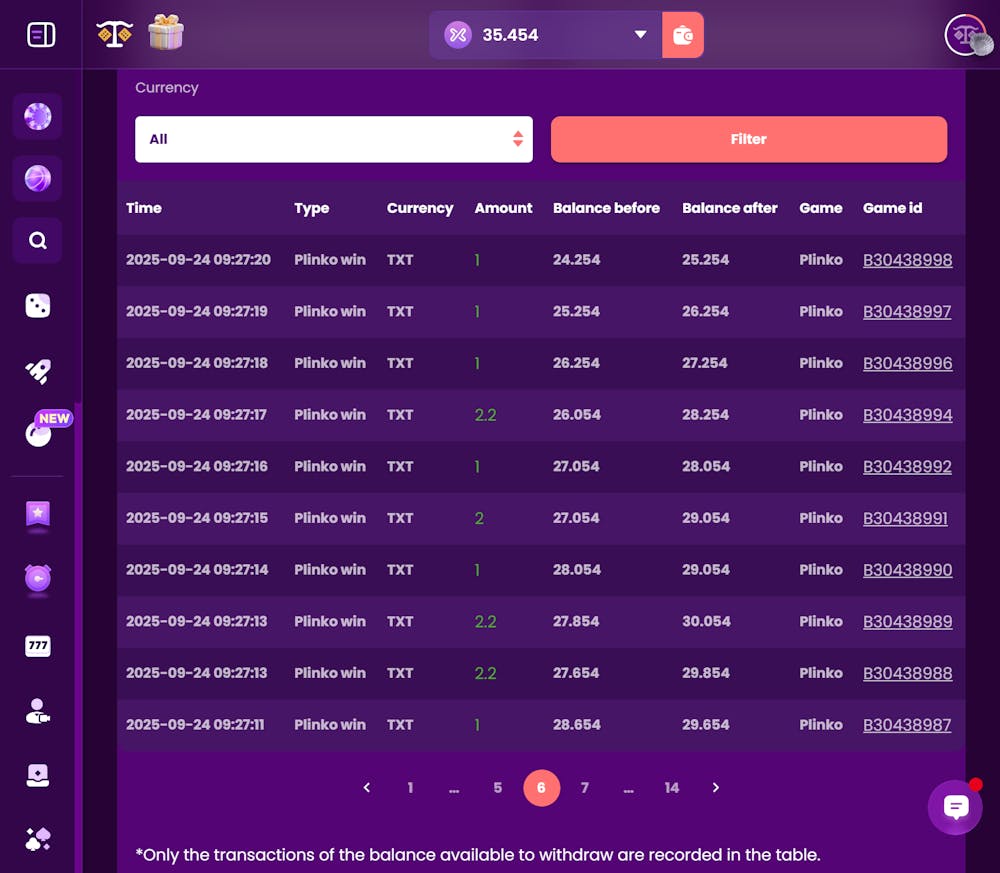Click the Filter button

click(749, 139)
